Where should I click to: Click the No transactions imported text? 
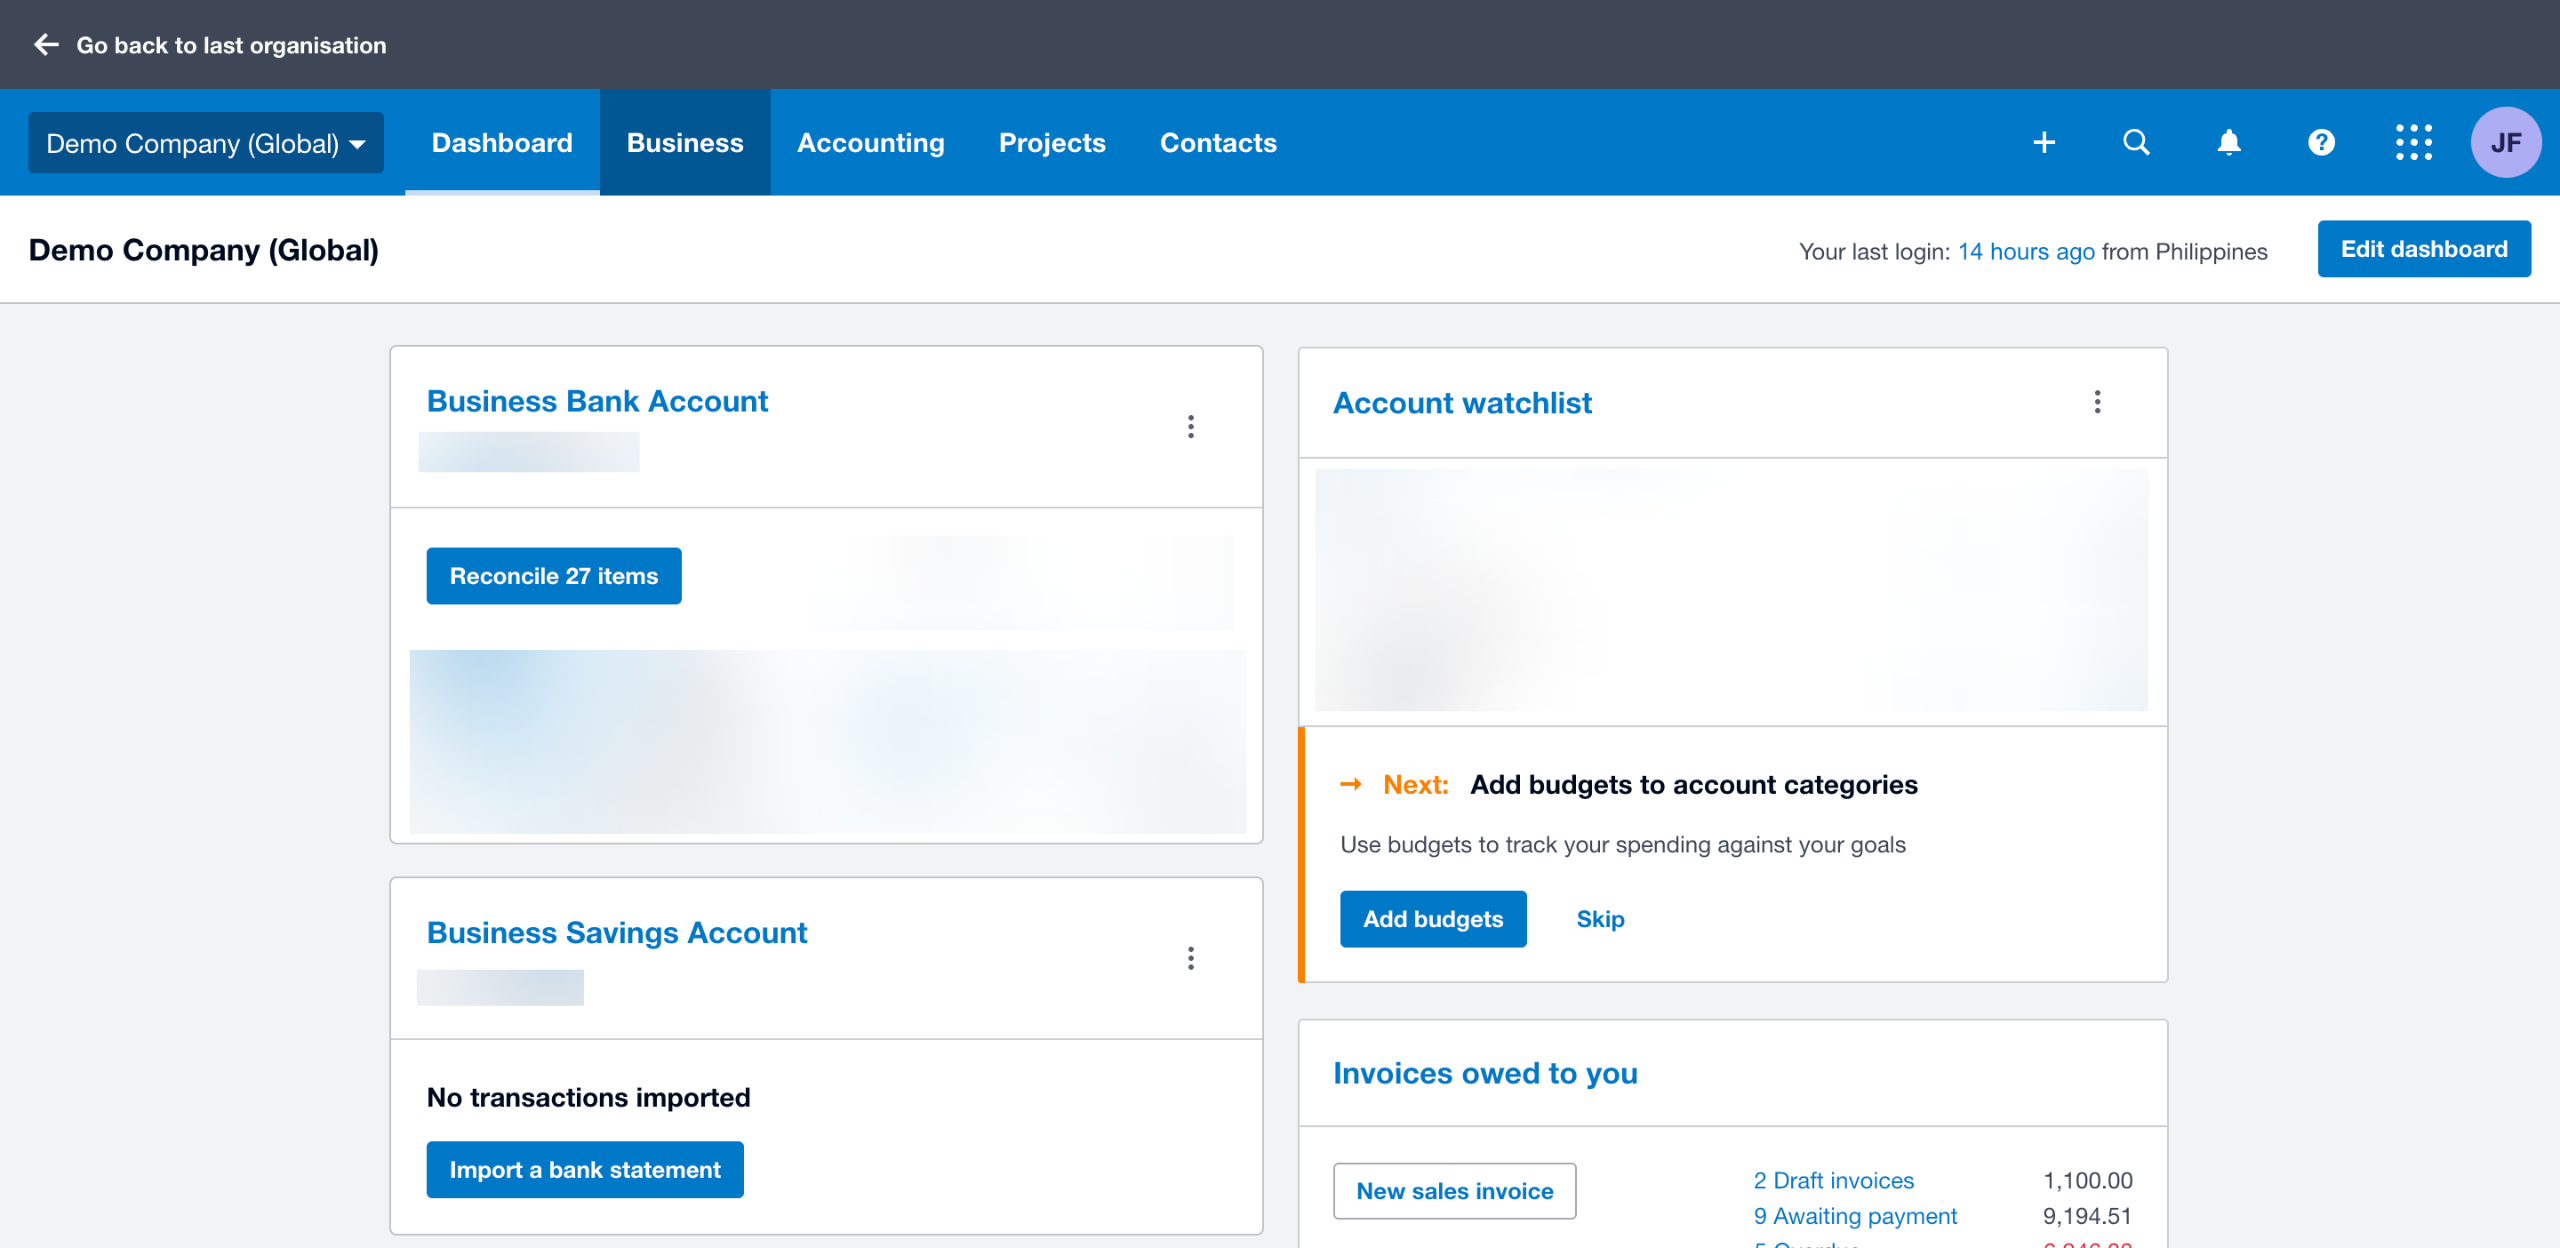(588, 1098)
